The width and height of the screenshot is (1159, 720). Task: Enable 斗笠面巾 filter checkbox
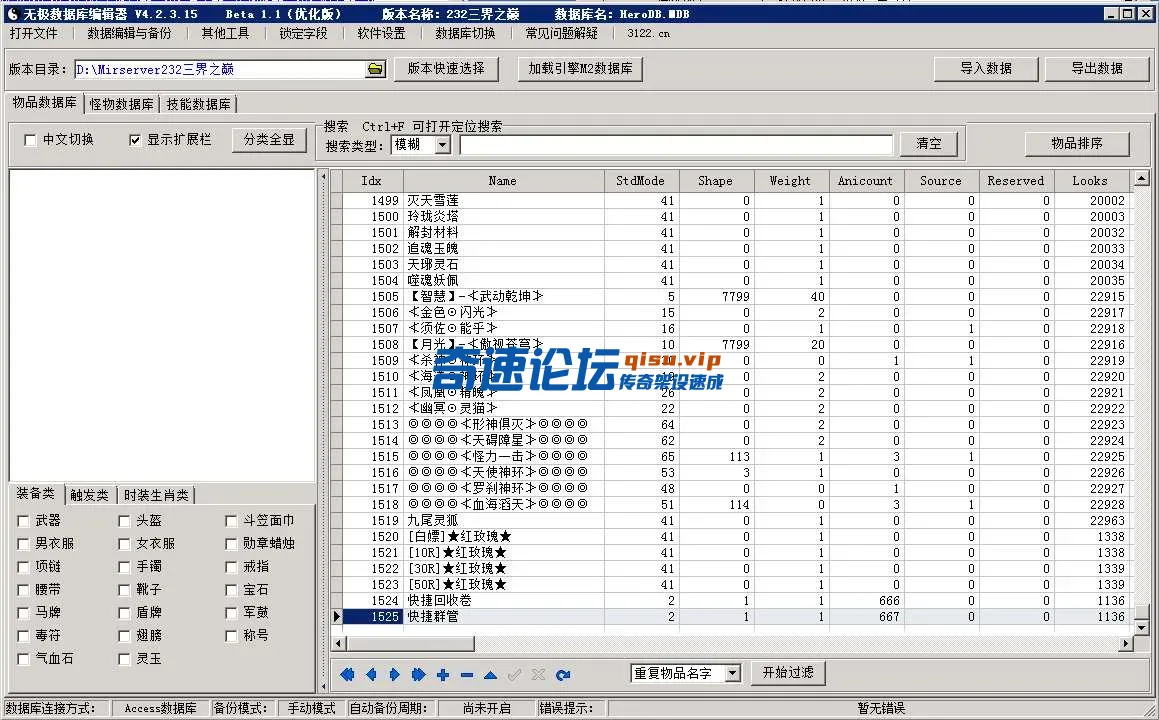coord(231,521)
